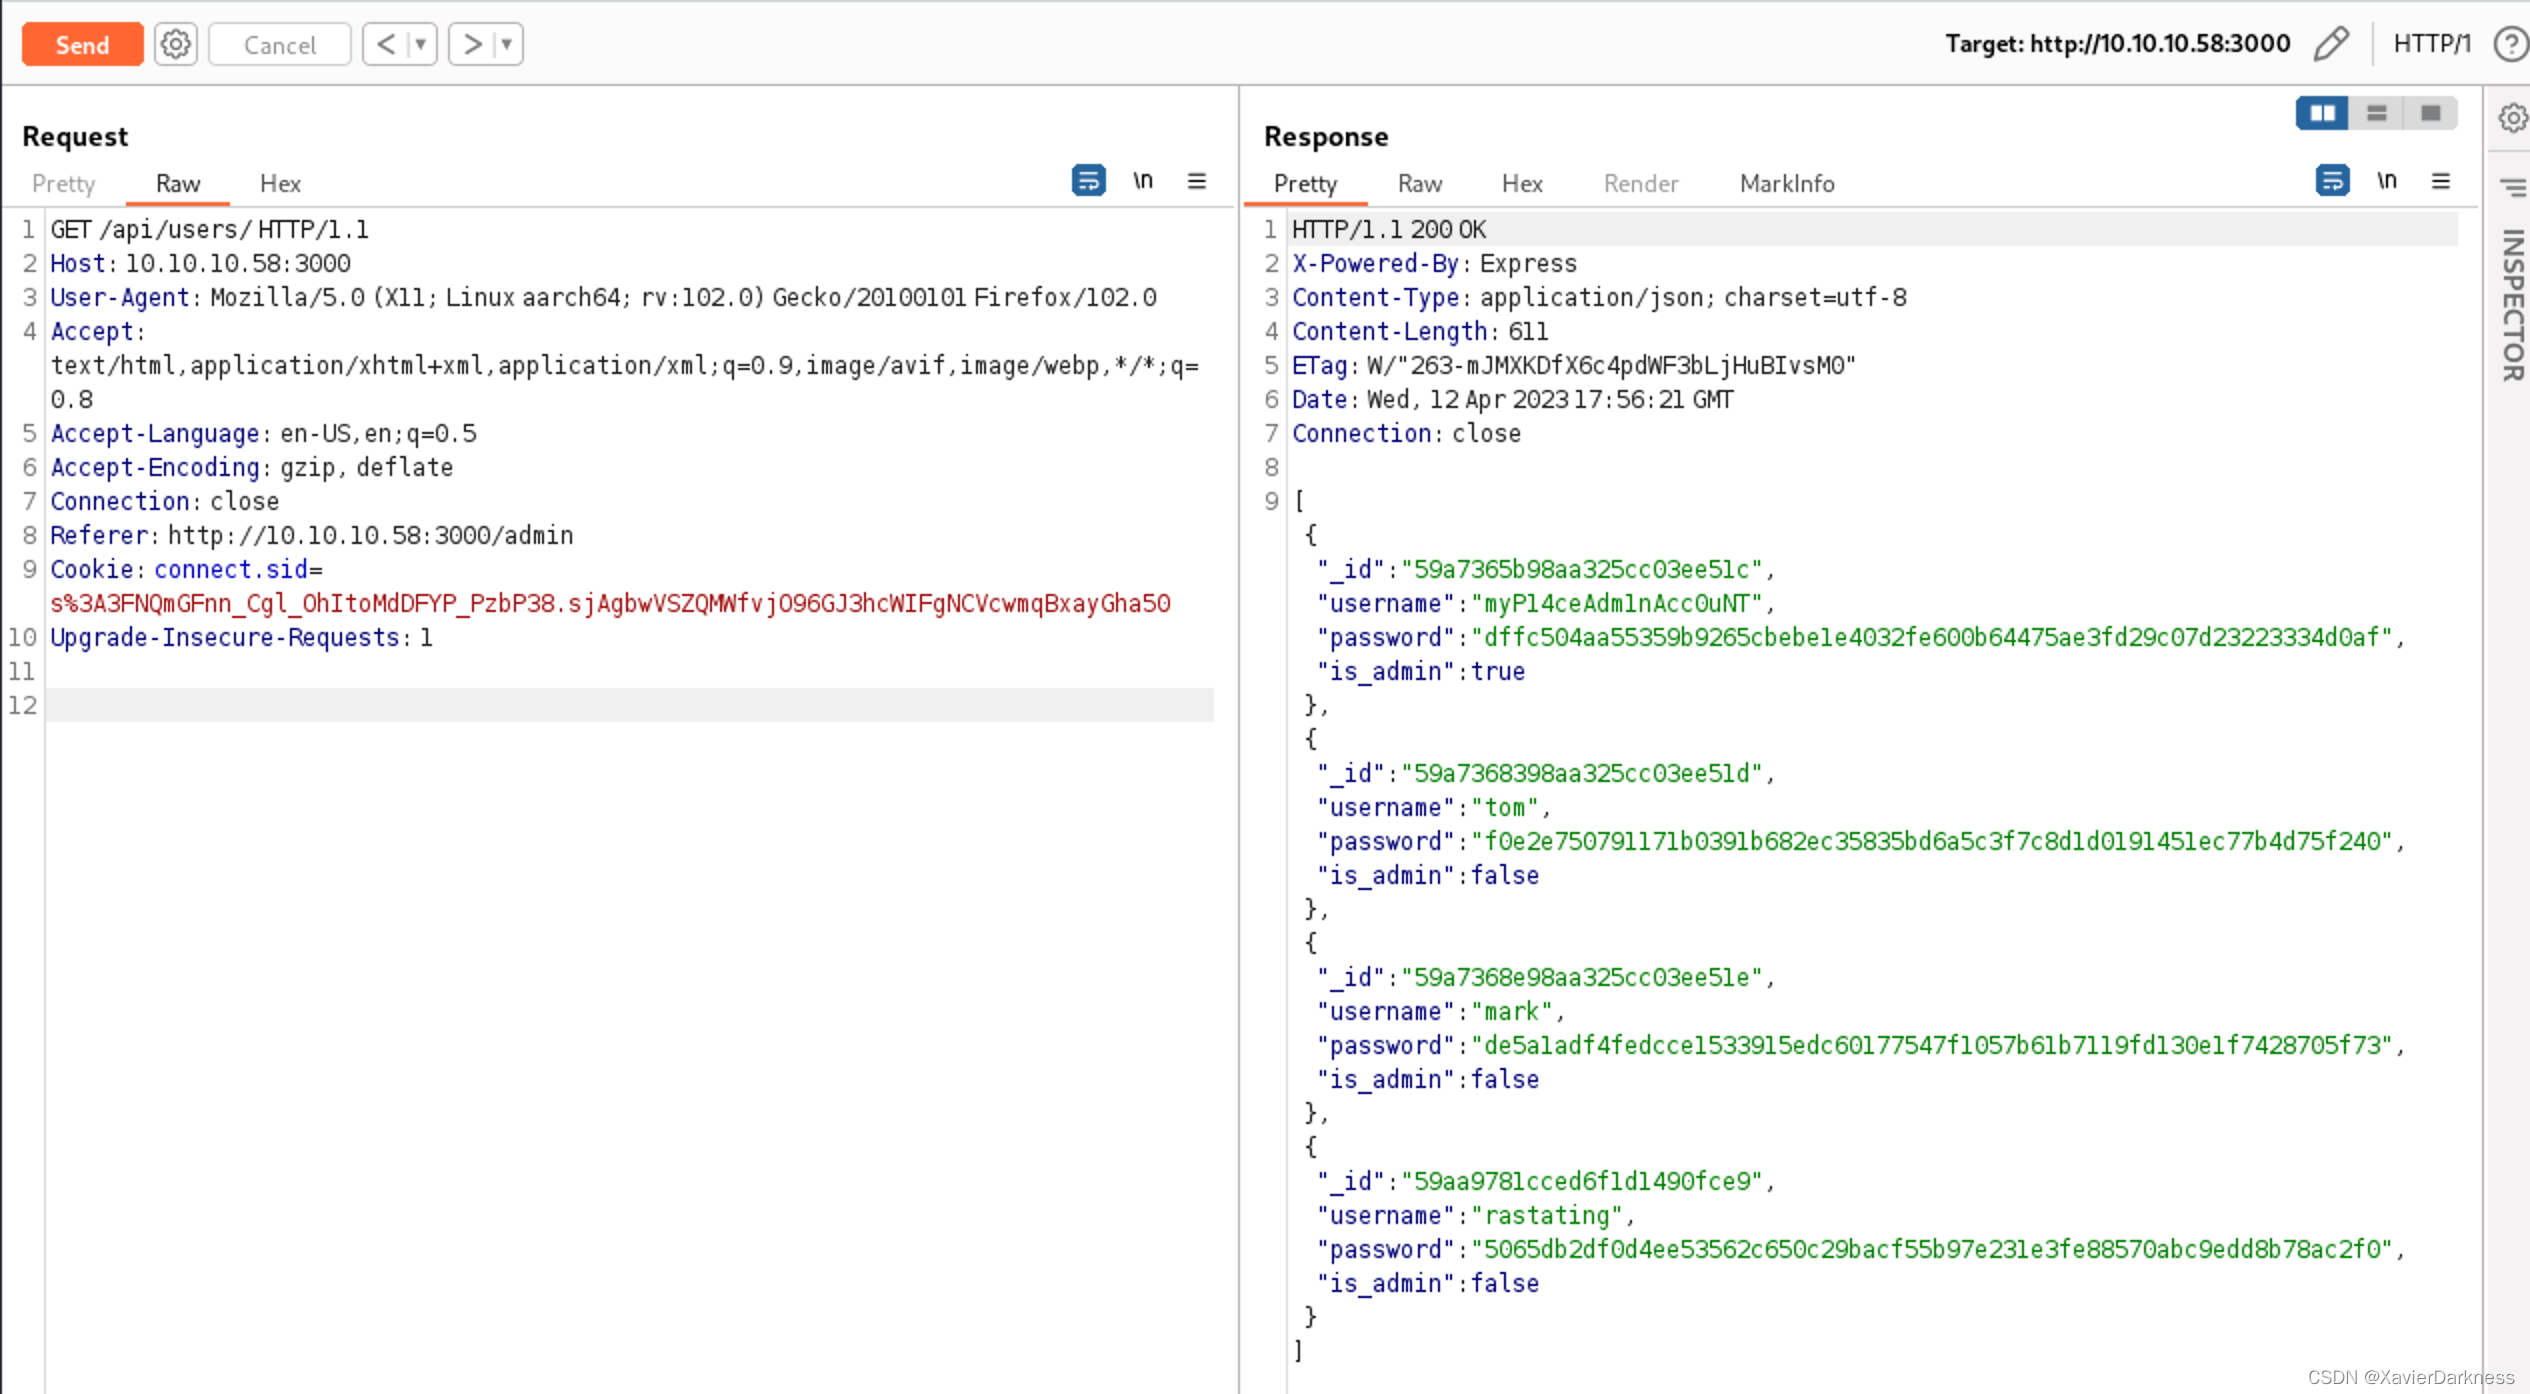Click rastating's password hash starting 5065db
Screen dimensions: 2530x1394
point(1931,1249)
